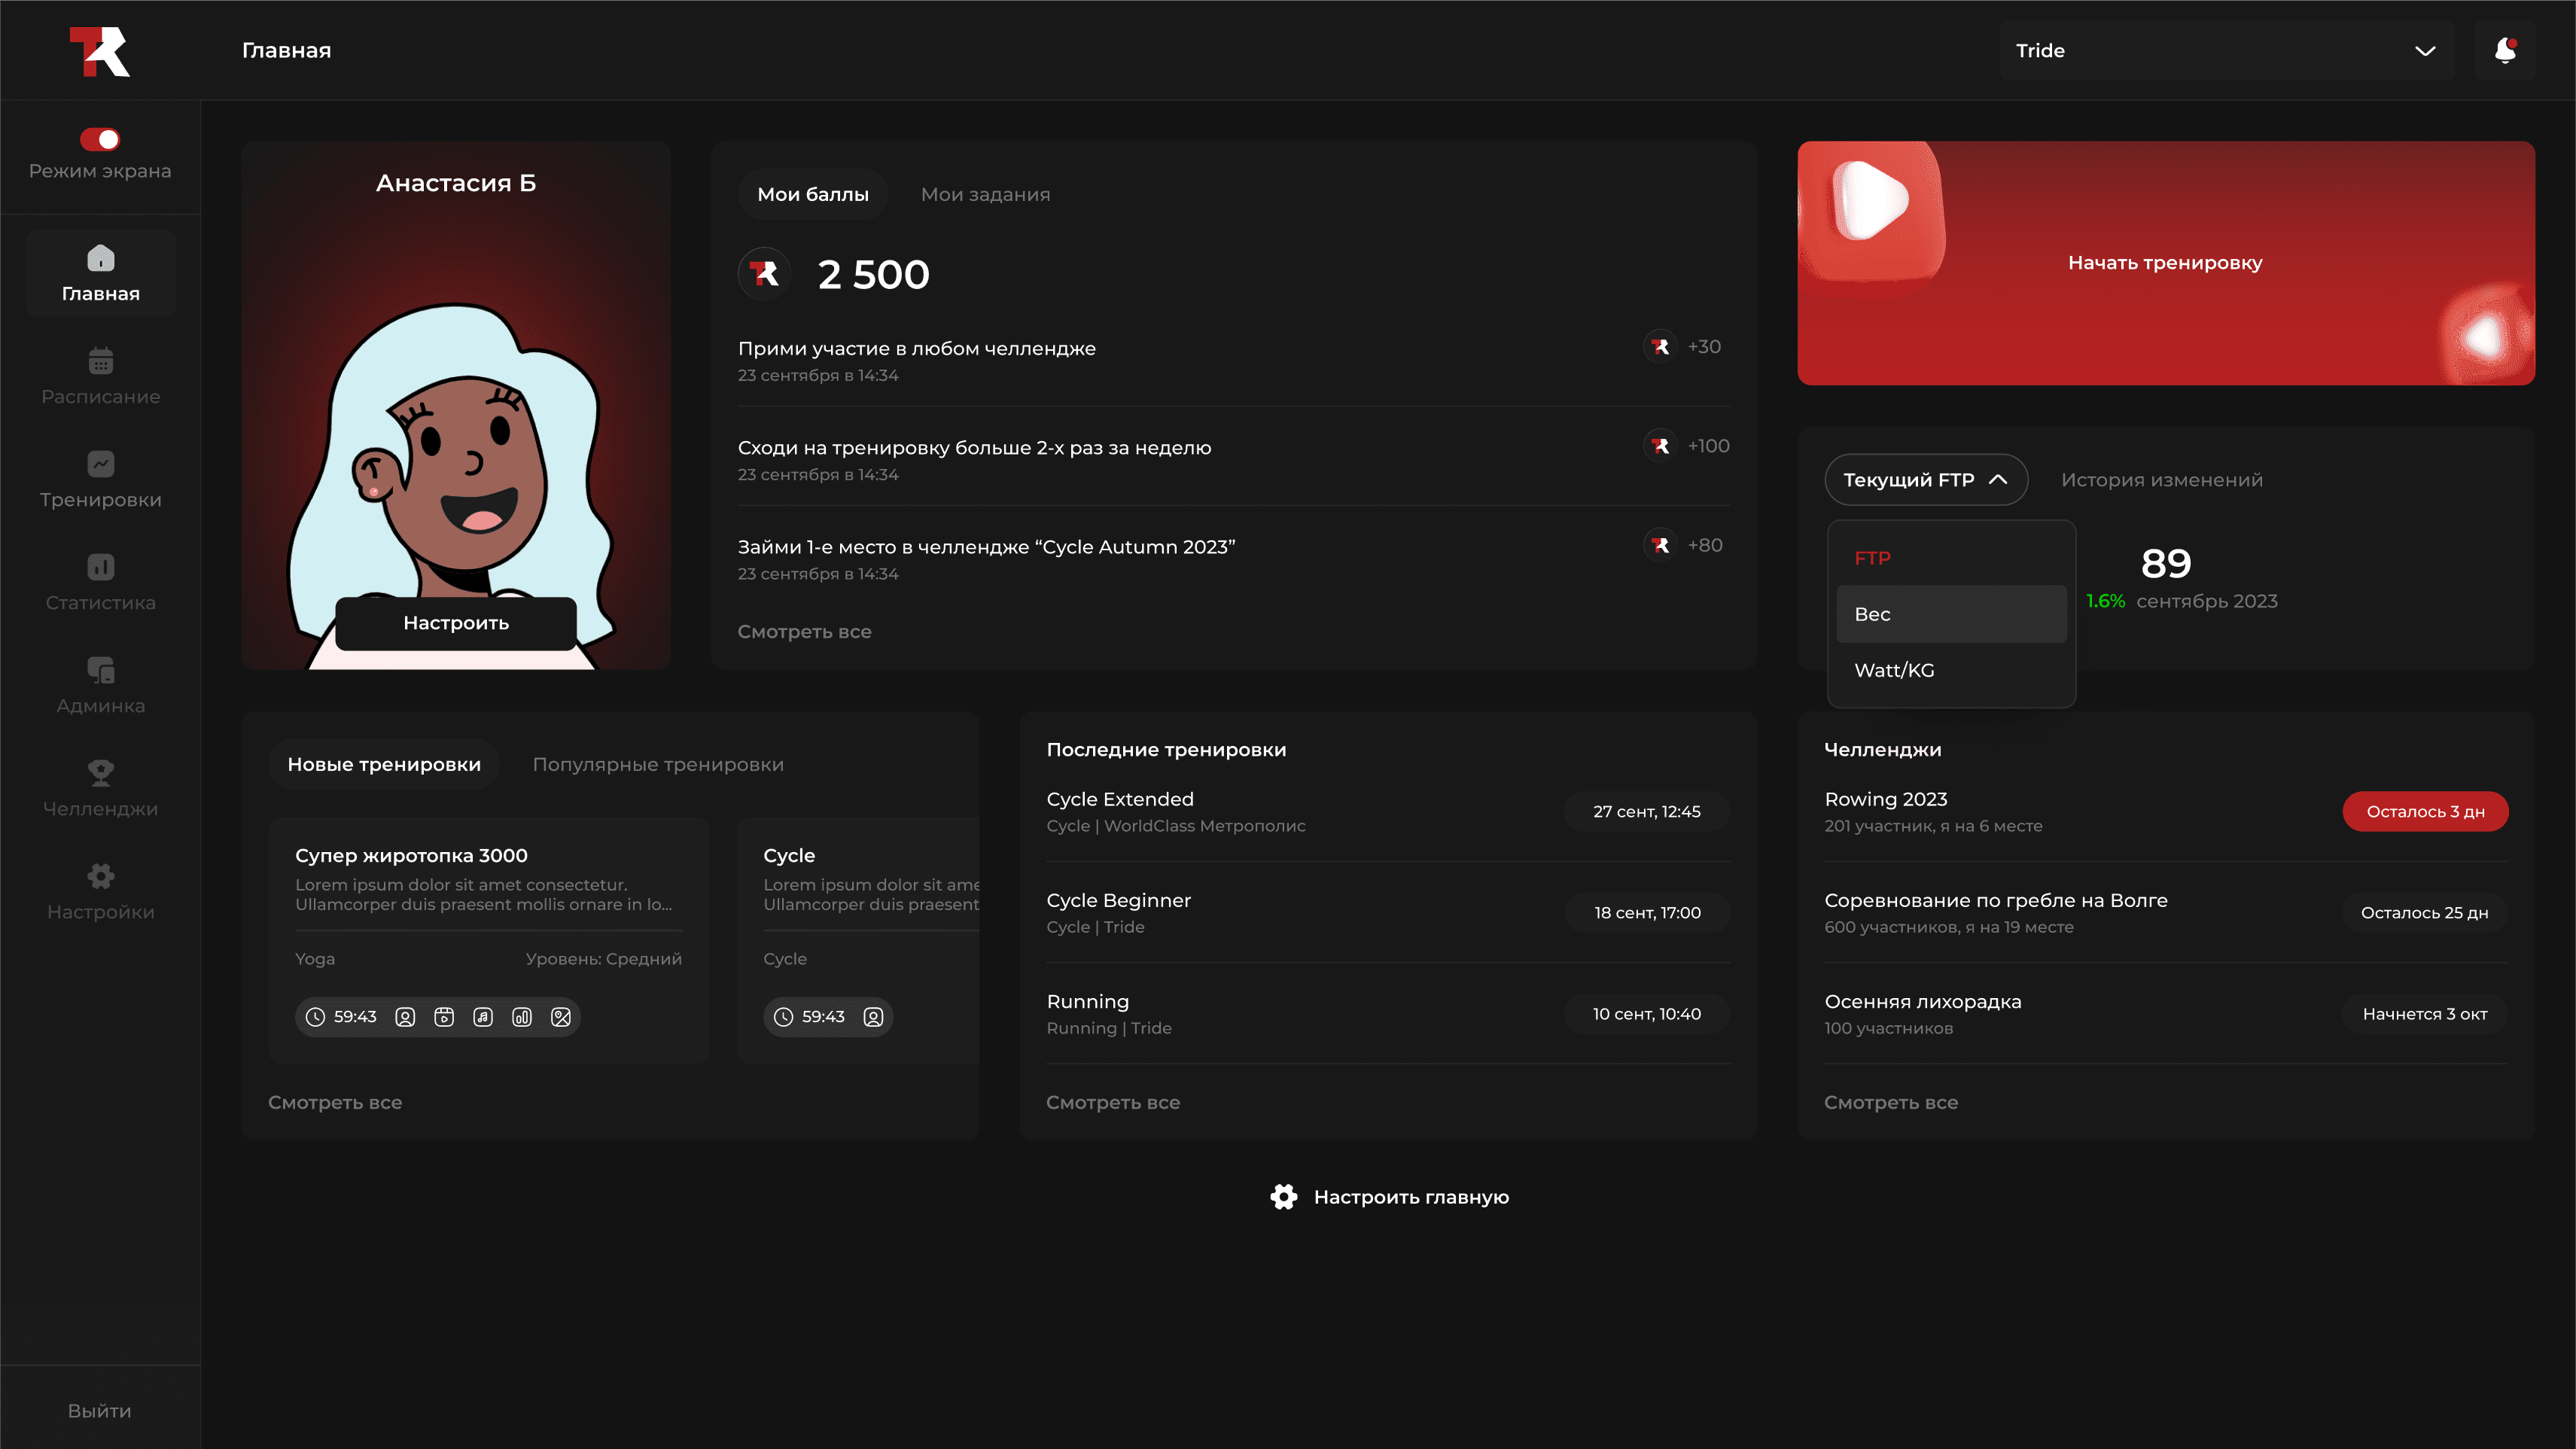Image resolution: width=2576 pixels, height=1449 pixels.
Task: Click video reel icon on Супер жиротопка card
Action: (444, 1017)
